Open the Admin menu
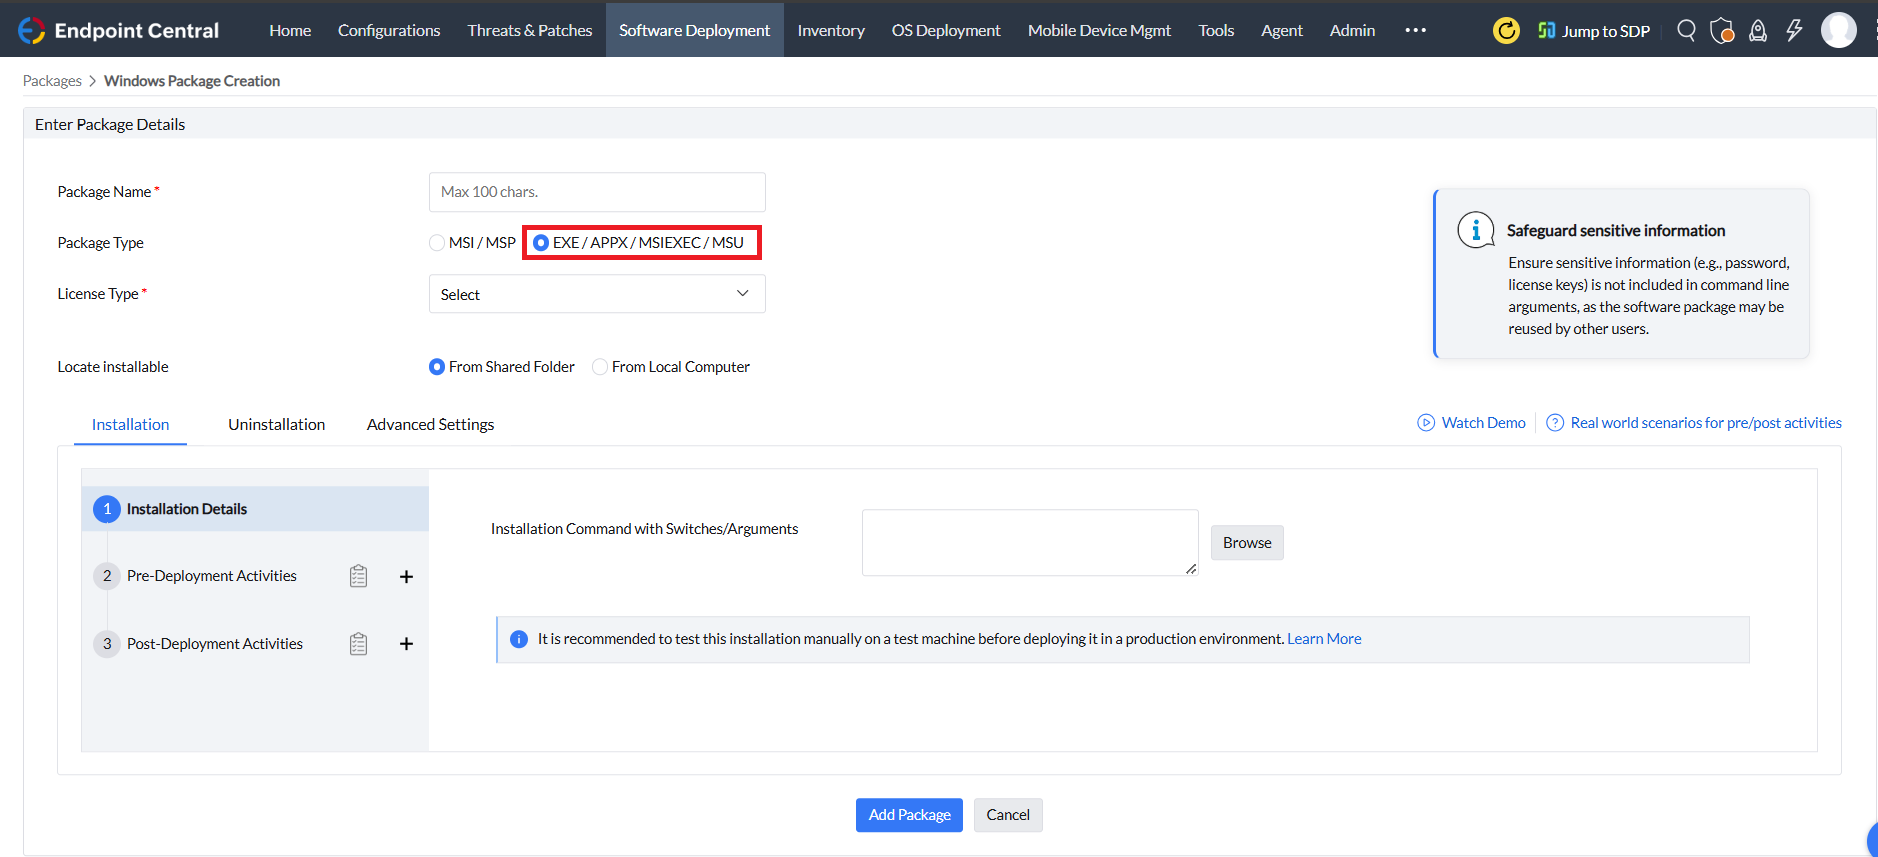1878x857 pixels. 1352,30
